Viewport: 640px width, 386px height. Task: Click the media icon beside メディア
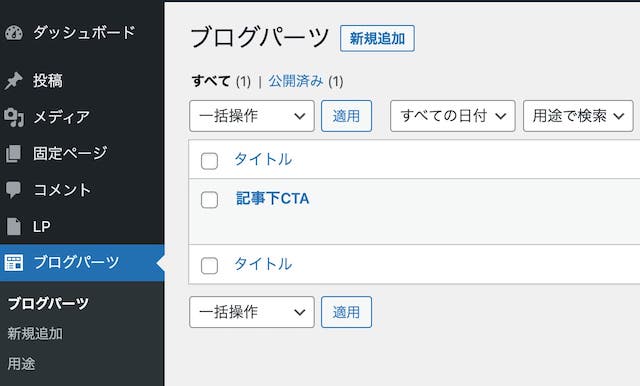tap(14, 118)
